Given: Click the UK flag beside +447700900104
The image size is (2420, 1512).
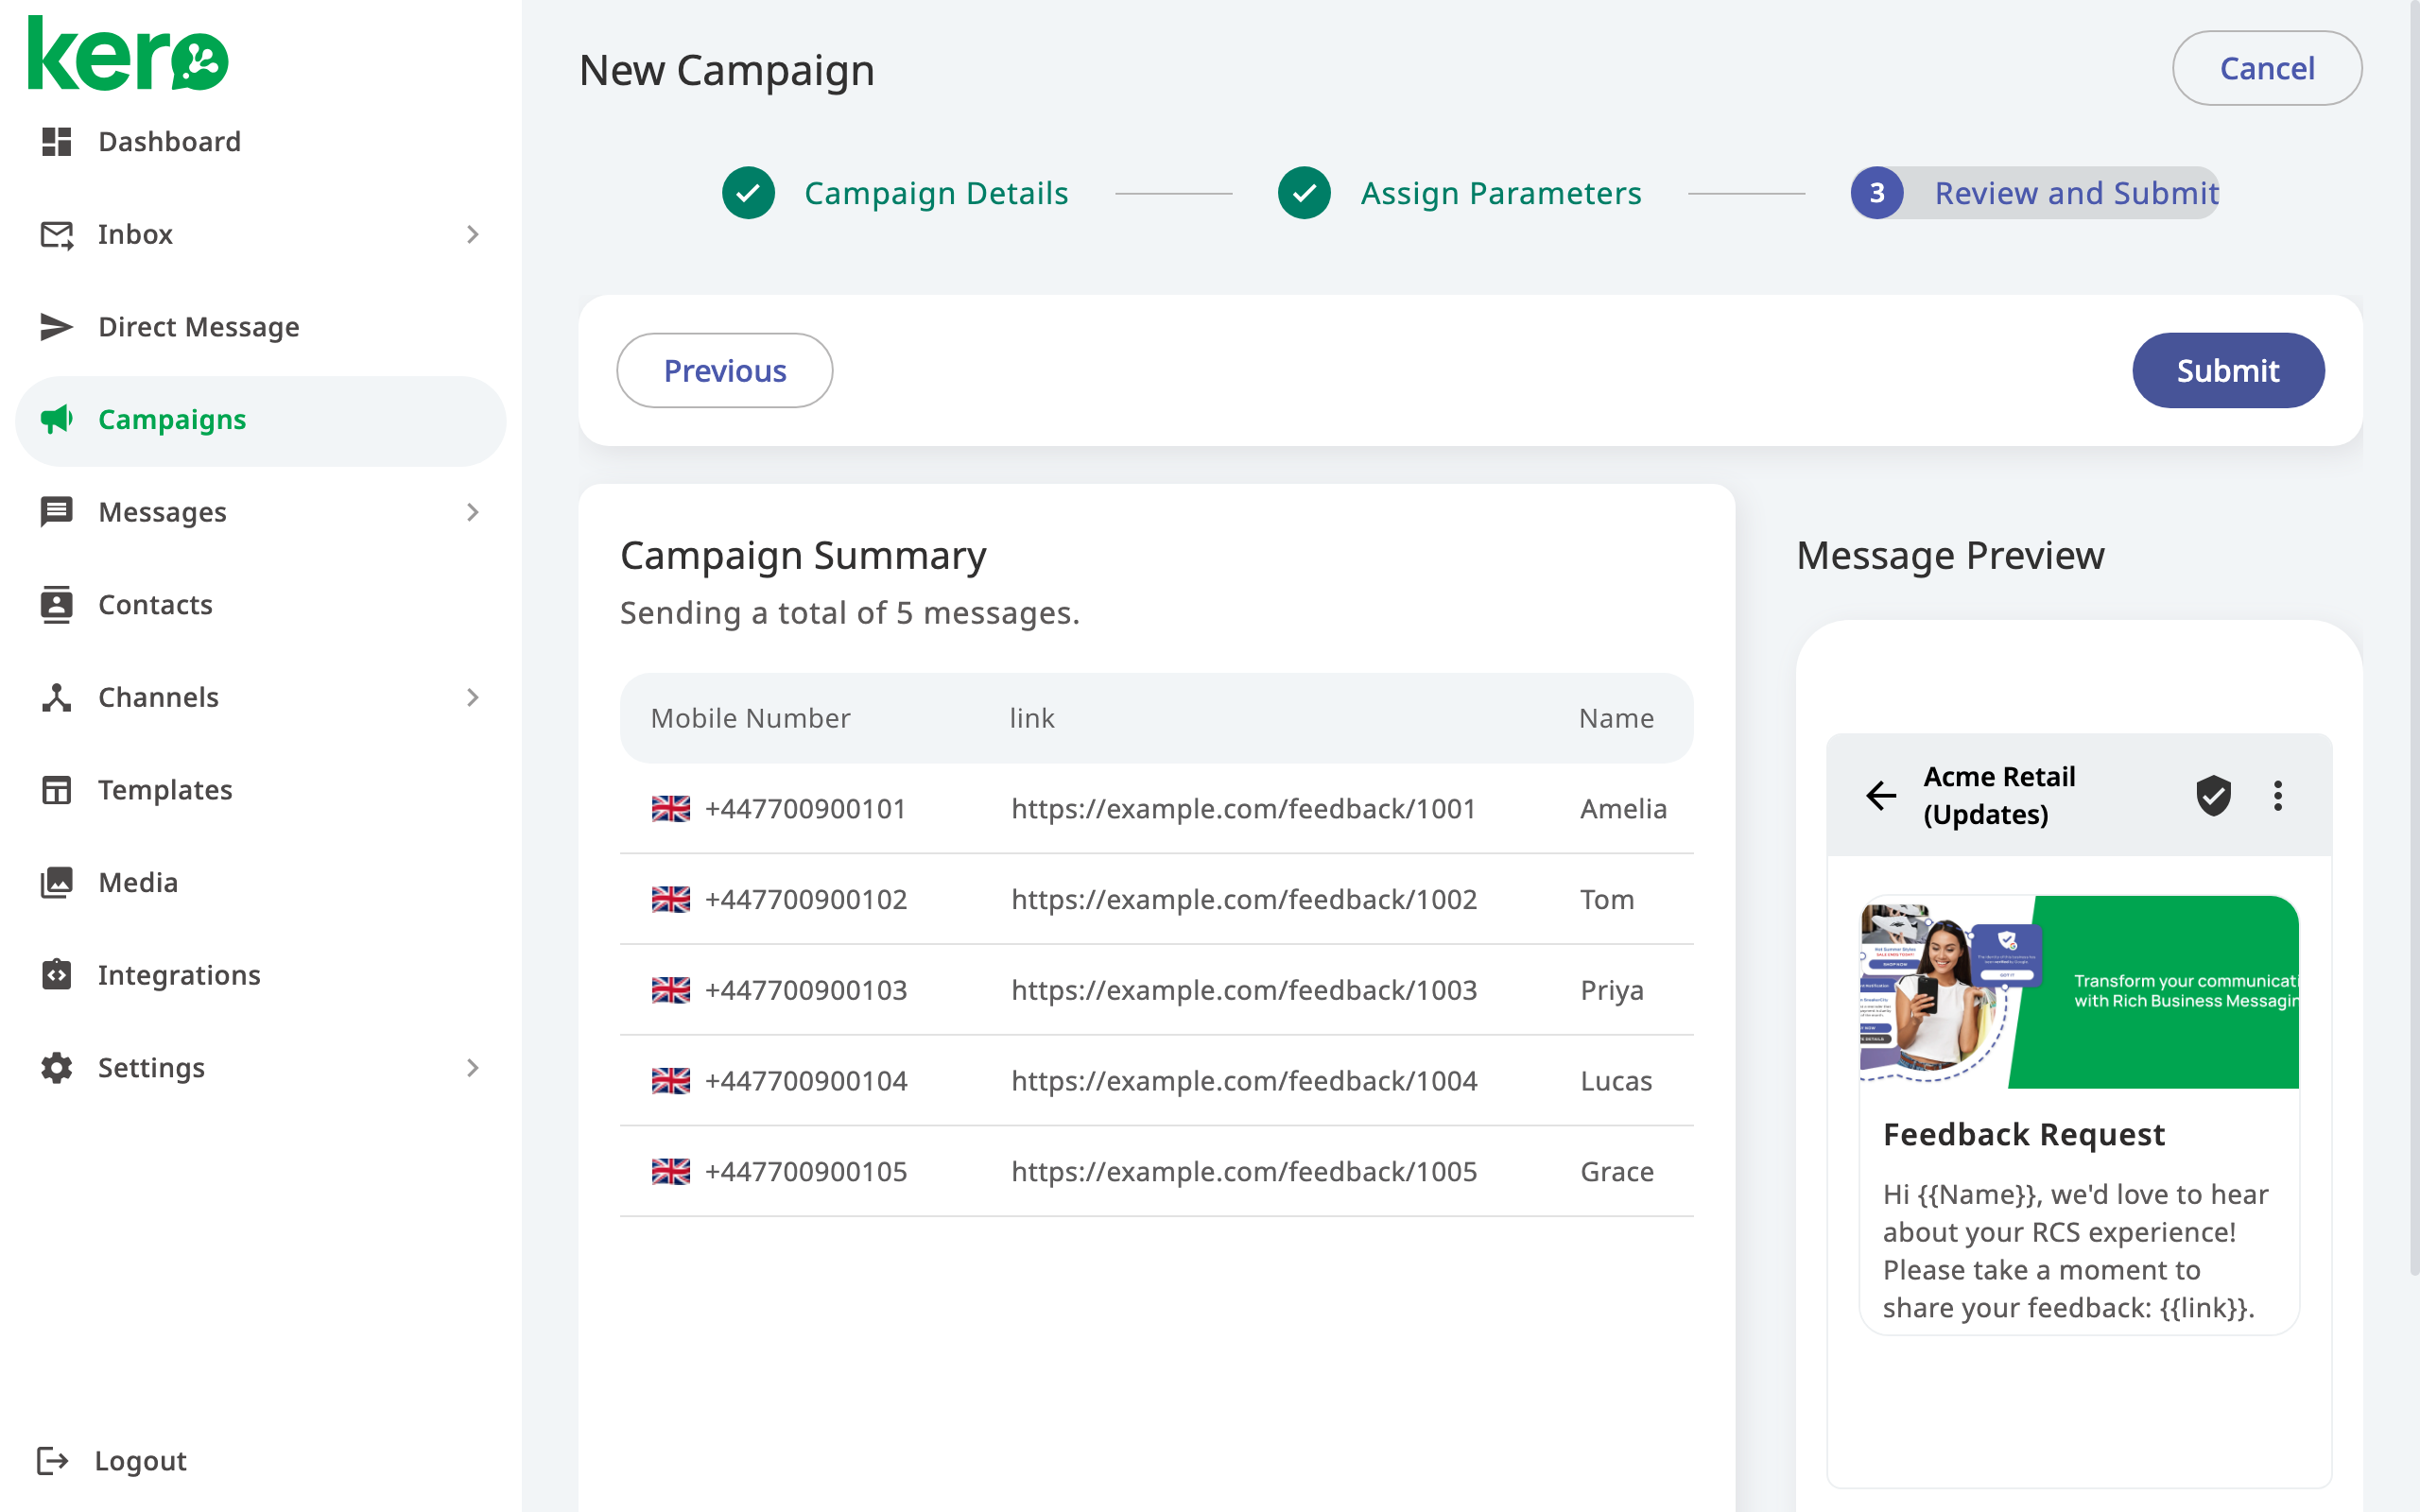Looking at the screenshot, I should pos(671,1081).
